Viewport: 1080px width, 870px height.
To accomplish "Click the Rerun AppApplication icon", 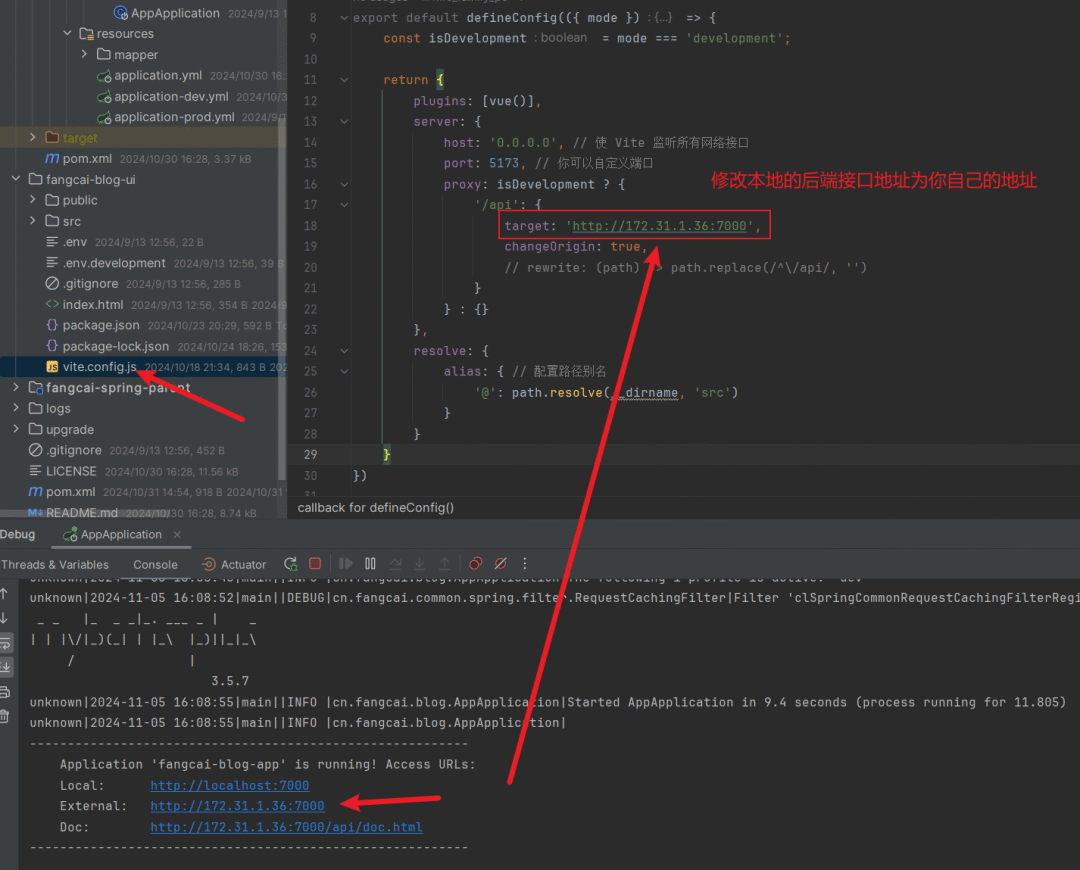I will [291, 563].
